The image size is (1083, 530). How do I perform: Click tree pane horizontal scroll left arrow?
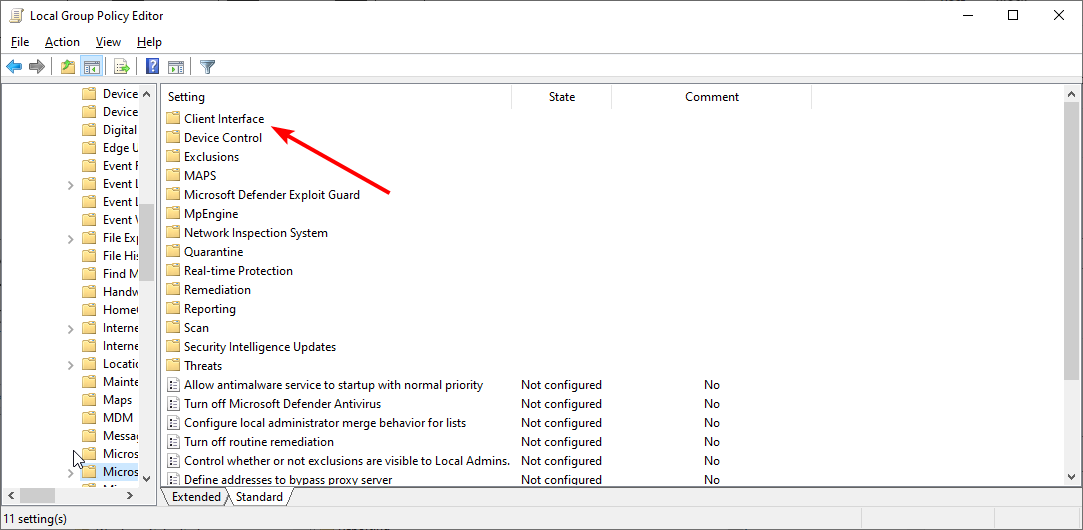pos(10,495)
